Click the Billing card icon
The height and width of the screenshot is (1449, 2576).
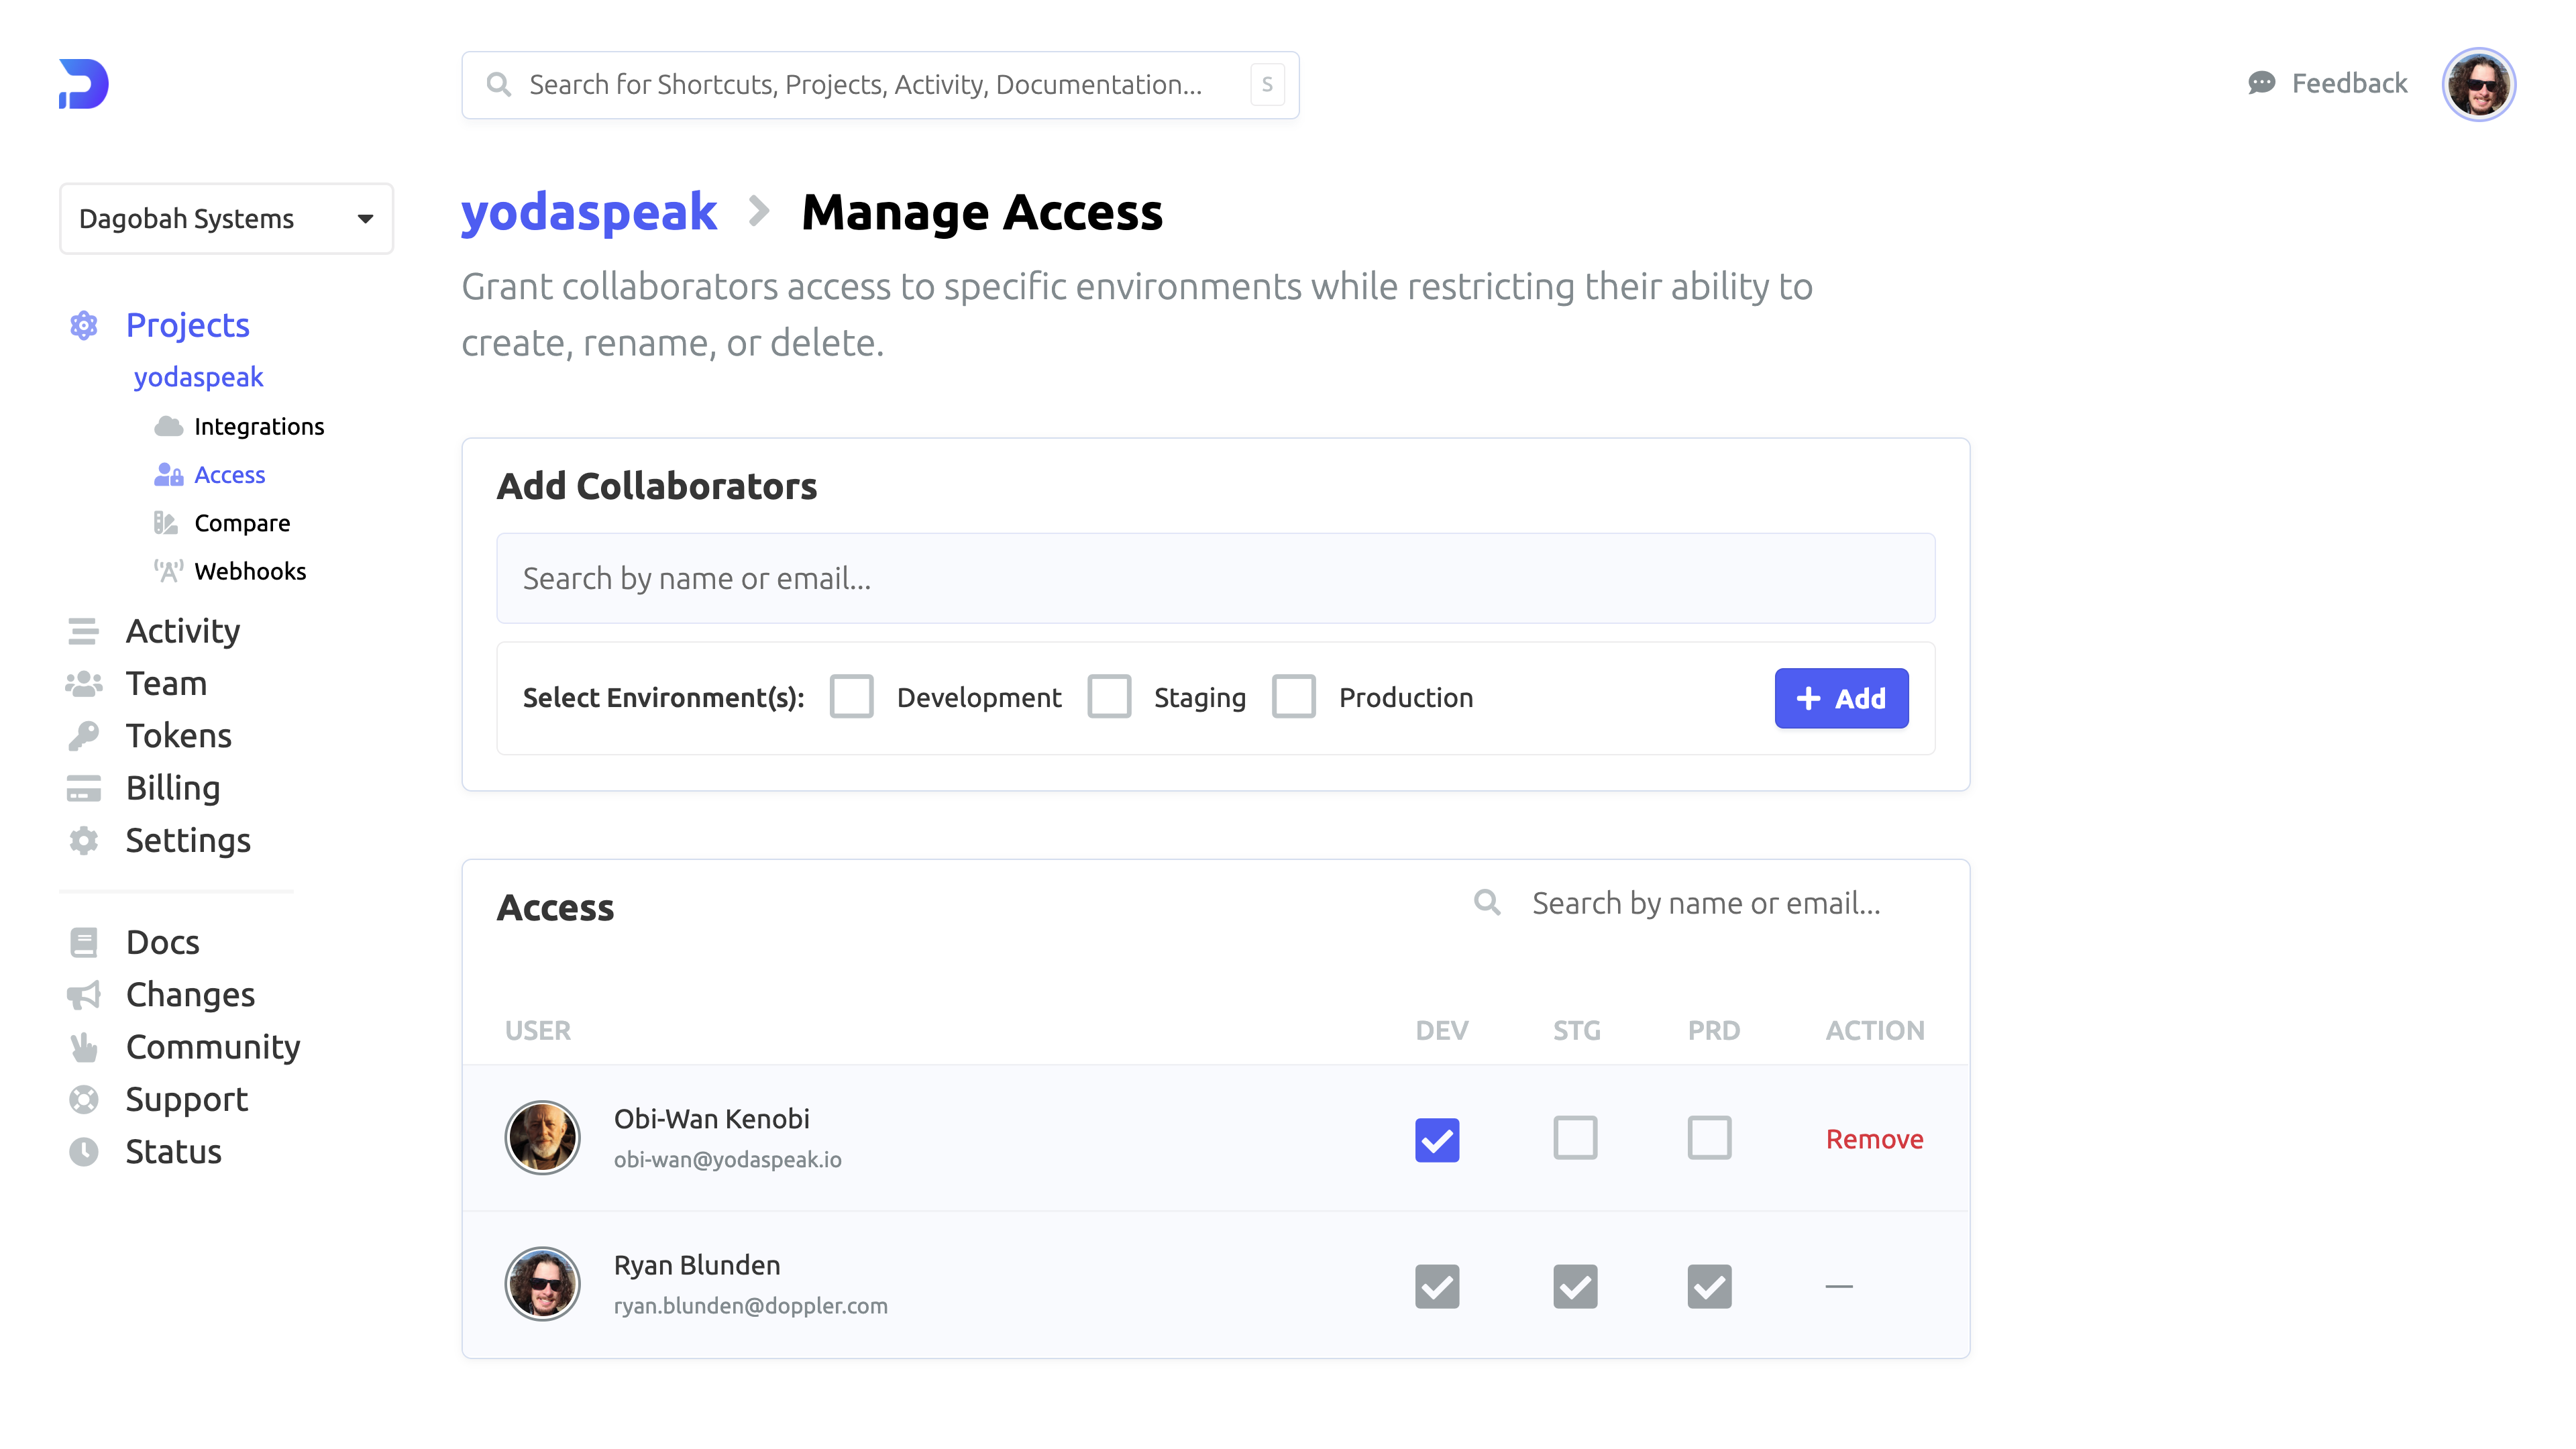click(84, 788)
